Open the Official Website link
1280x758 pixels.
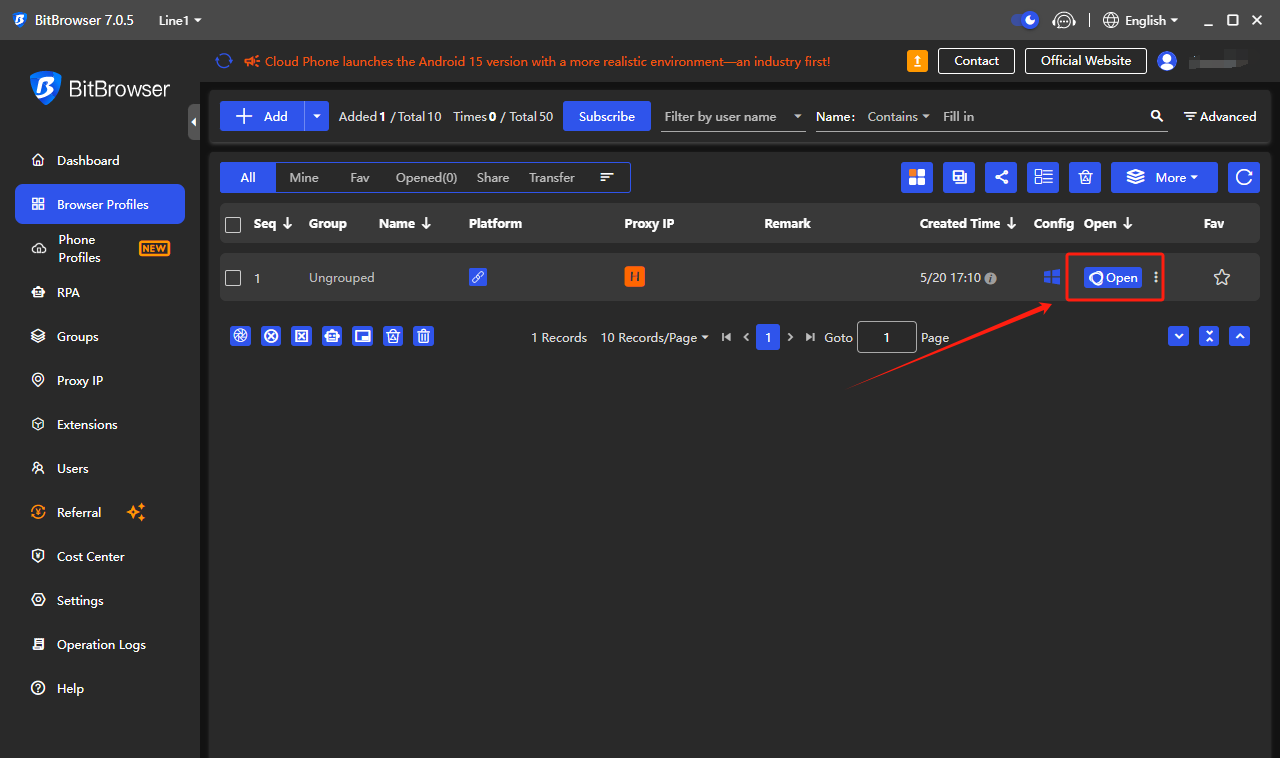1086,61
